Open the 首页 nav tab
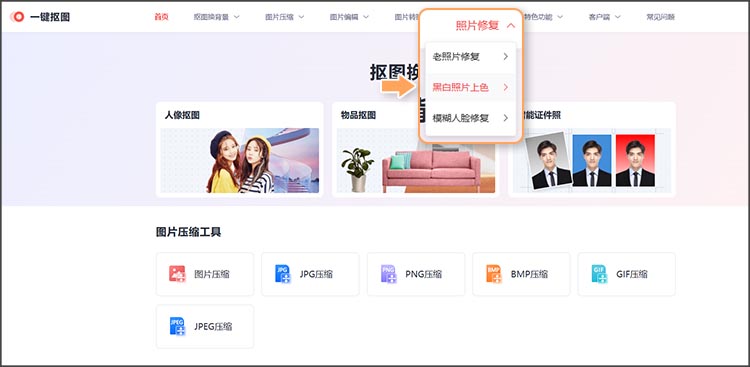 [161, 17]
